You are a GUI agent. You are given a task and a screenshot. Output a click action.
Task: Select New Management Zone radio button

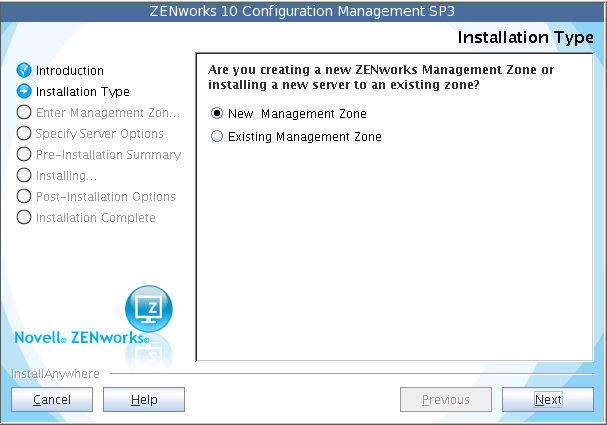(217, 114)
